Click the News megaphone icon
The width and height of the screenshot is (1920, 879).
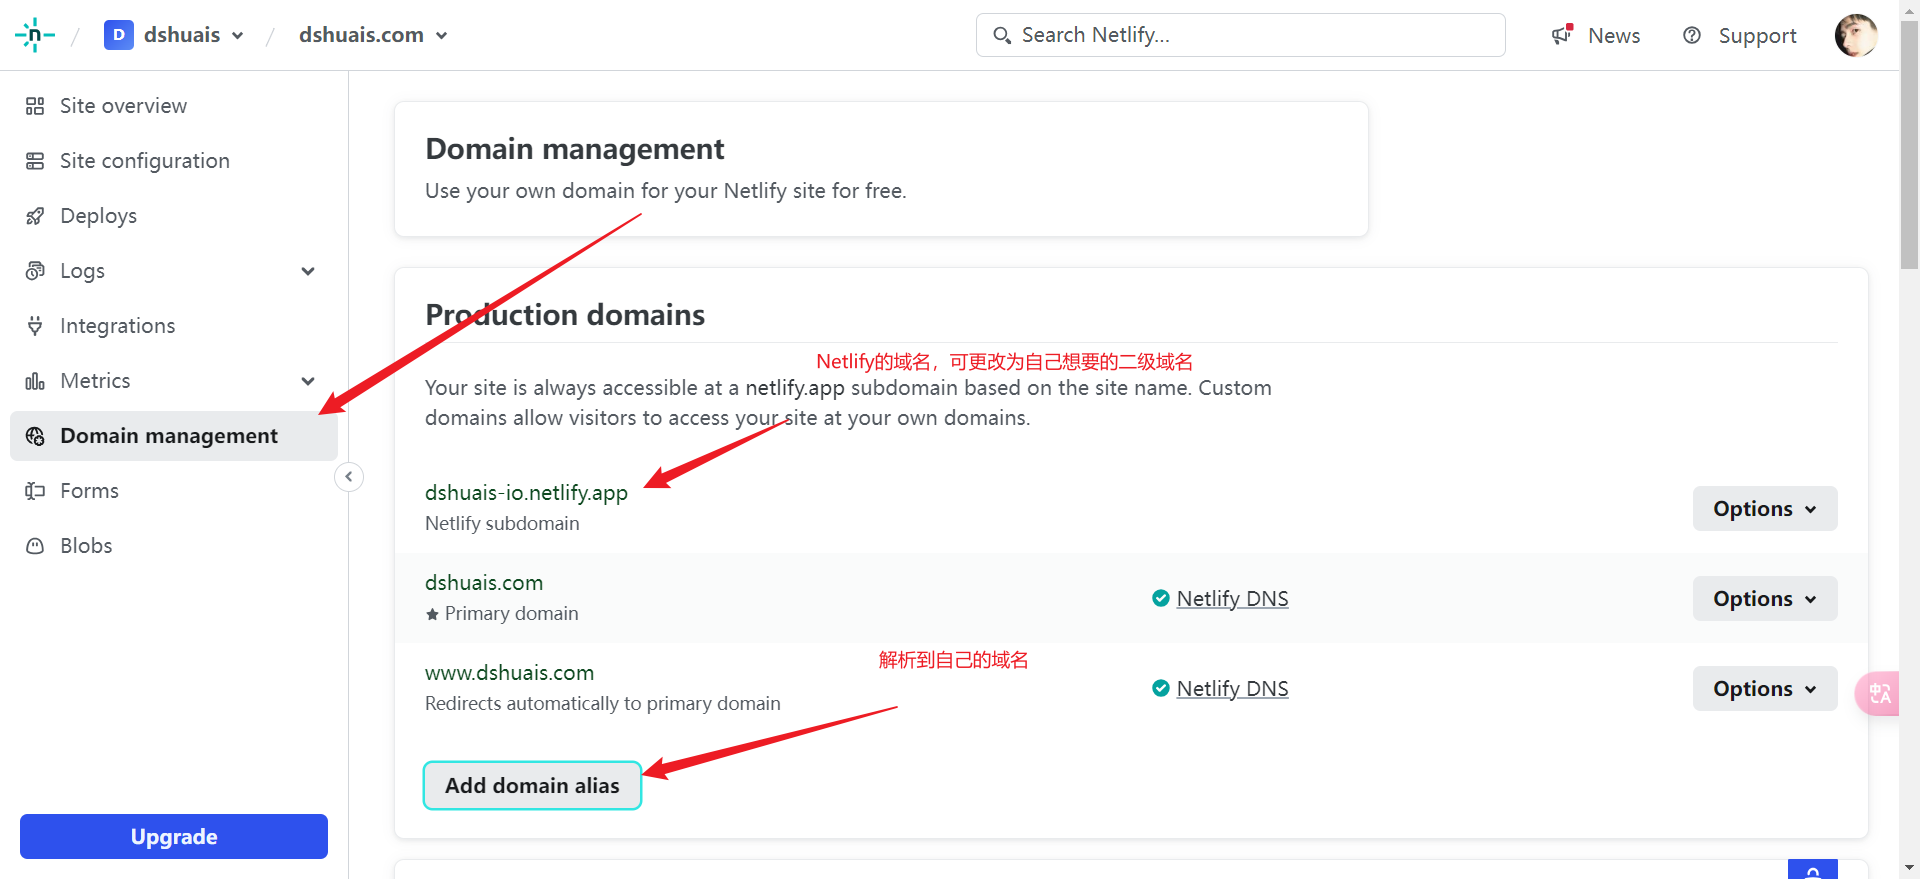(x=1562, y=35)
